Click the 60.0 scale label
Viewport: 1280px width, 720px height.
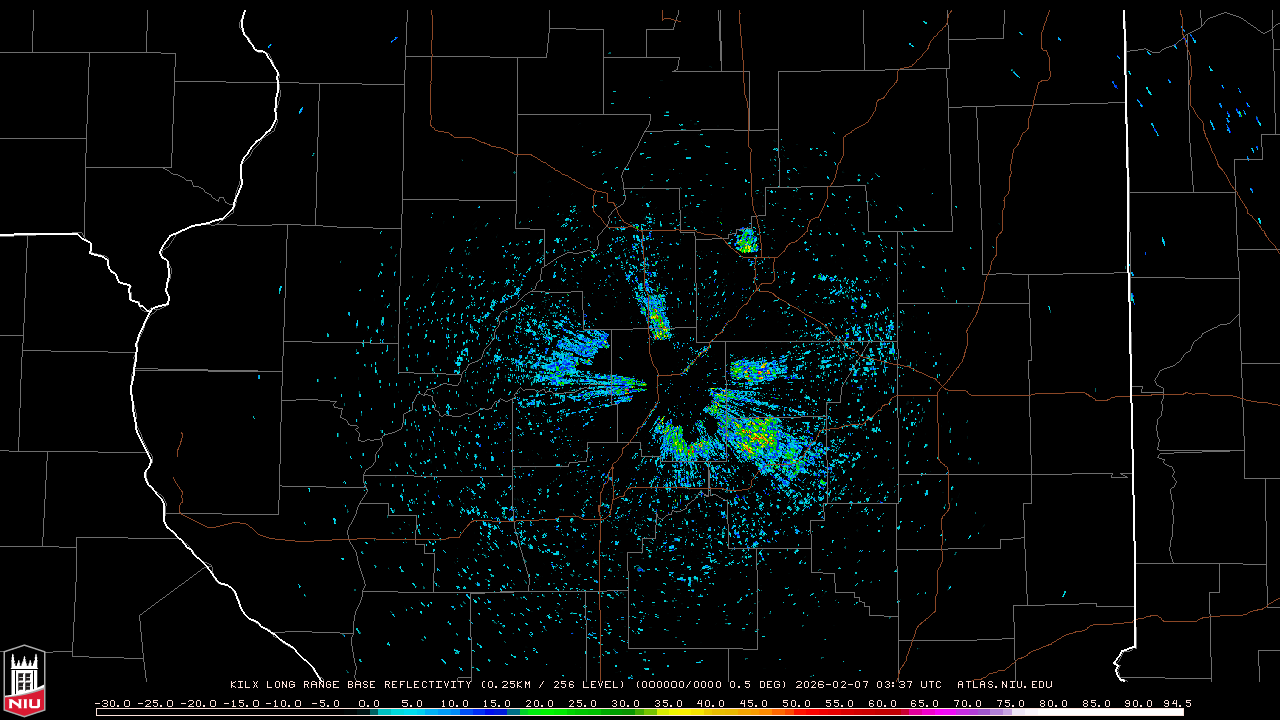pyautogui.click(x=883, y=703)
